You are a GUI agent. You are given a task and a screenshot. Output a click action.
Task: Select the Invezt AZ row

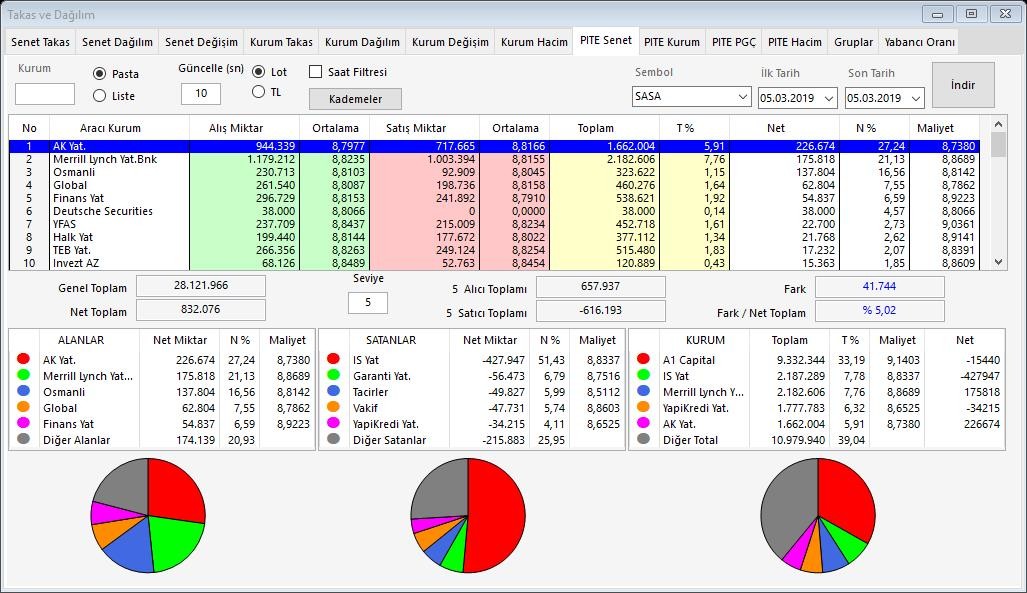point(494,263)
